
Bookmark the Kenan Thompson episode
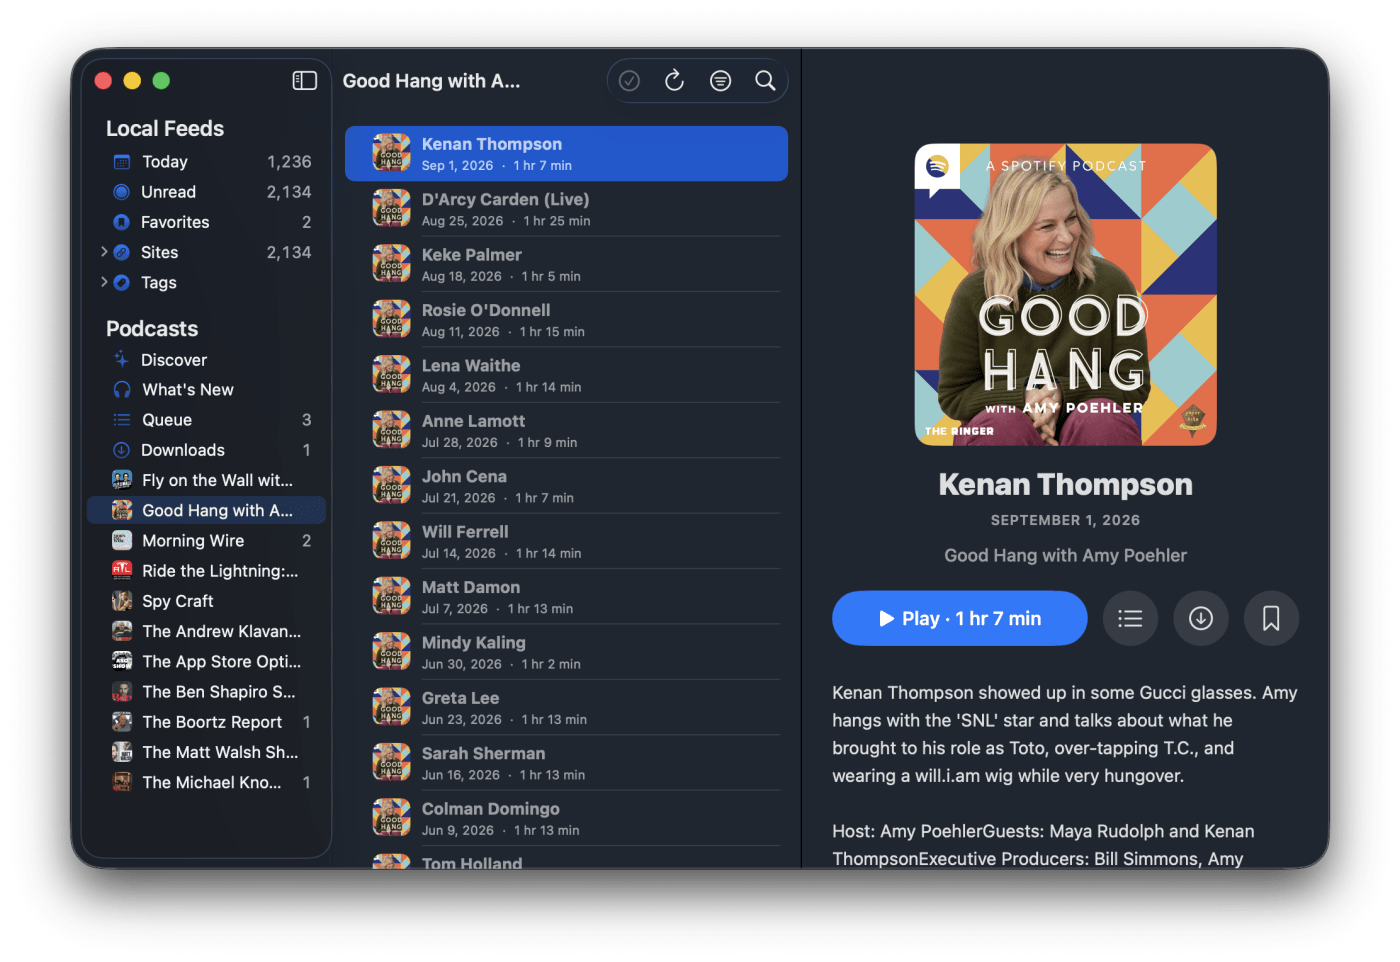click(1271, 619)
